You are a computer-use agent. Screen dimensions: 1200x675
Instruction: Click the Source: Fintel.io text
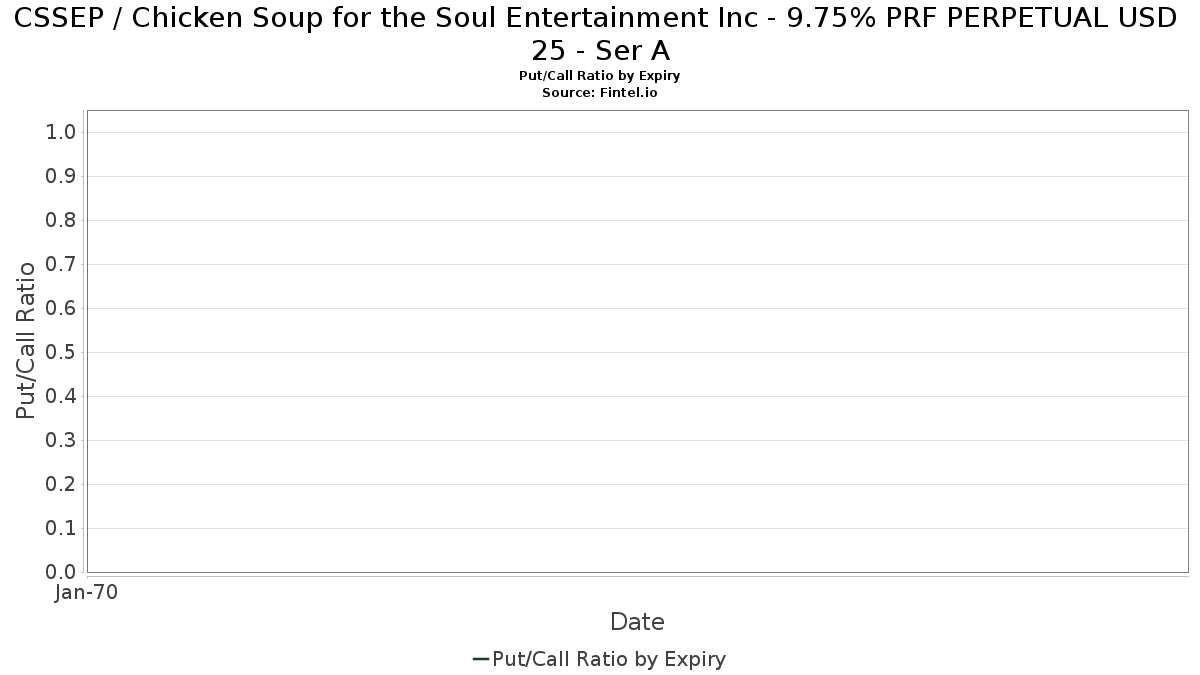point(599,92)
